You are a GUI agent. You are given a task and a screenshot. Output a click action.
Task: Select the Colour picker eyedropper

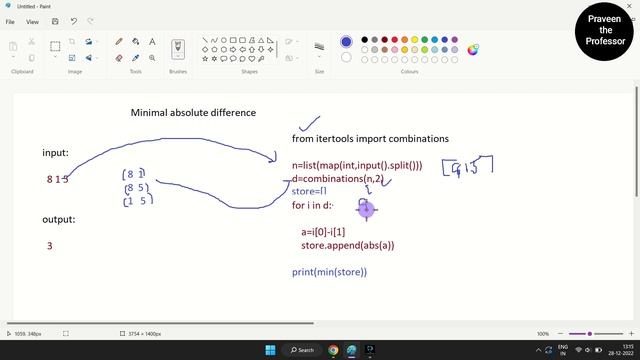click(x=136, y=58)
